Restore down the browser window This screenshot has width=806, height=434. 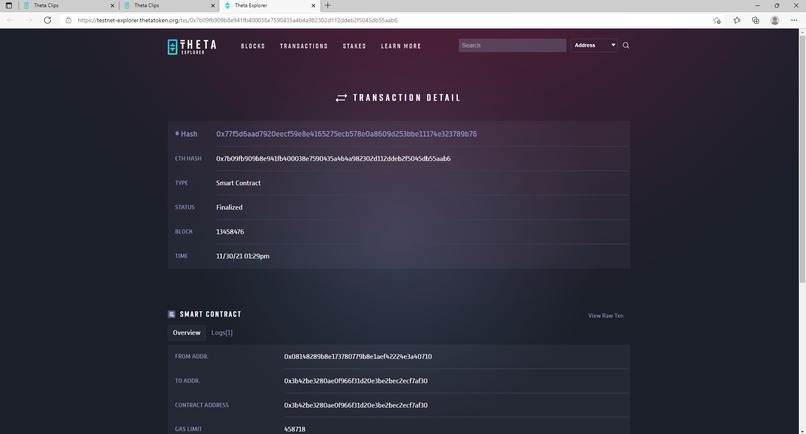[777, 5]
